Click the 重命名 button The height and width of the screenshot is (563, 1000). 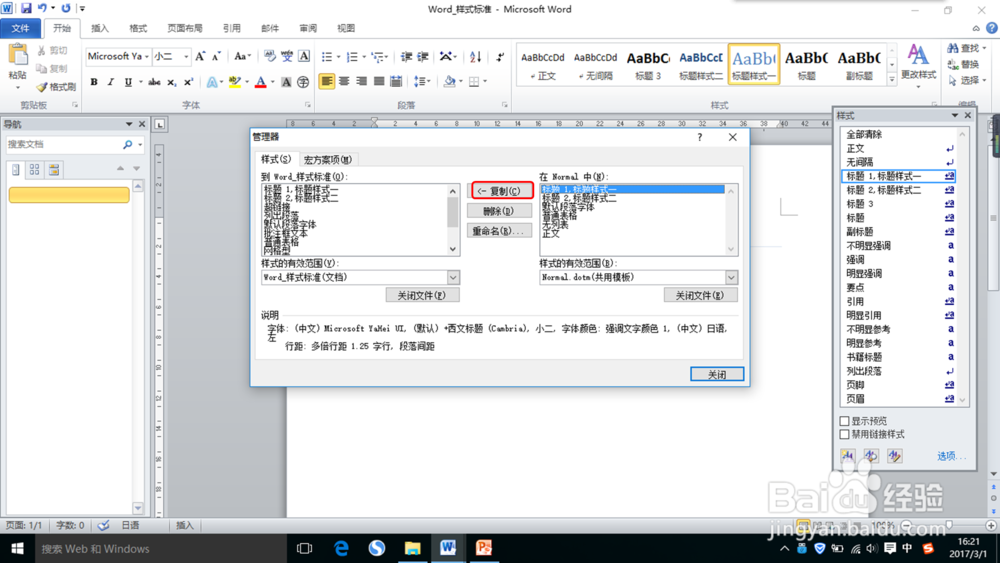(x=499, y=231)
